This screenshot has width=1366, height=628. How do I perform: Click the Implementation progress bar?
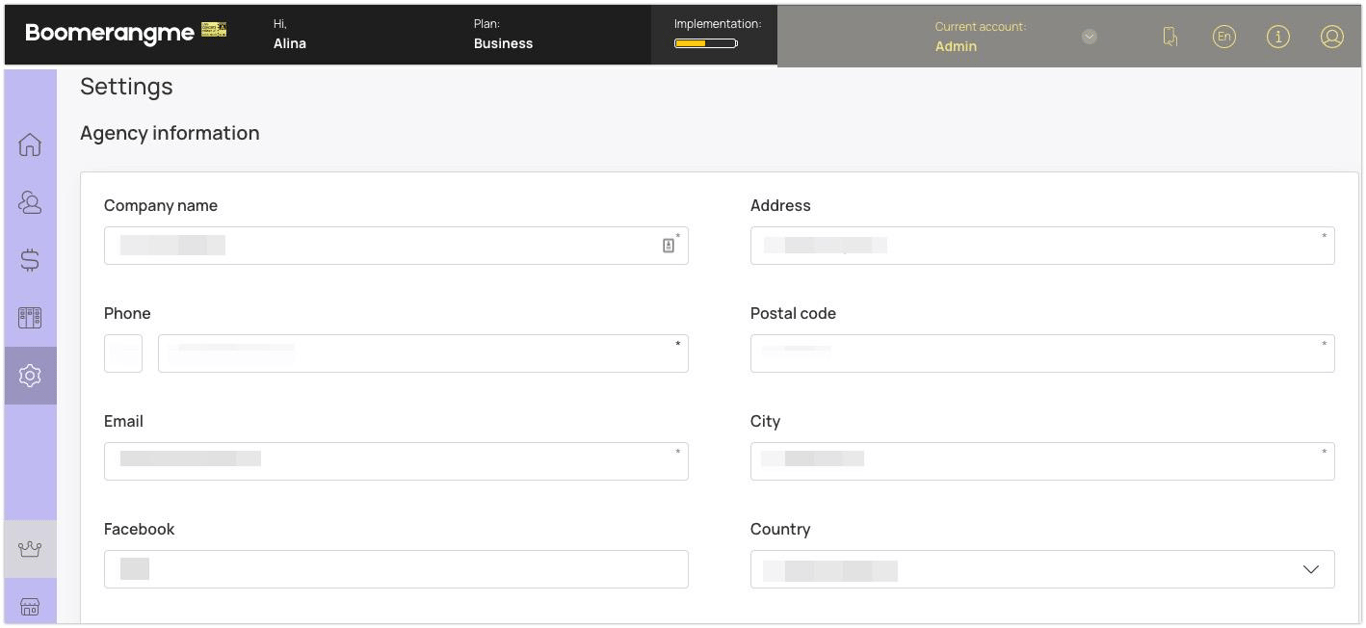pyautogui.click(x=706, y=44)
